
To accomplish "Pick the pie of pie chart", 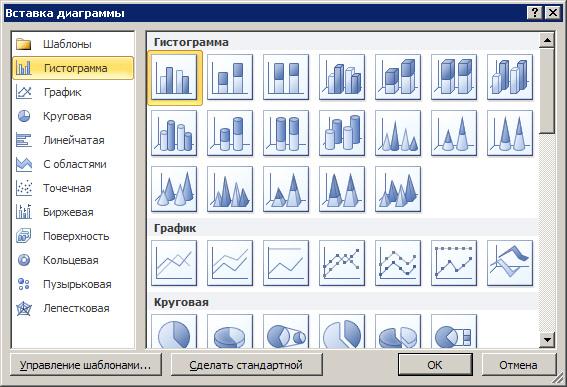I will click(286, 331).
